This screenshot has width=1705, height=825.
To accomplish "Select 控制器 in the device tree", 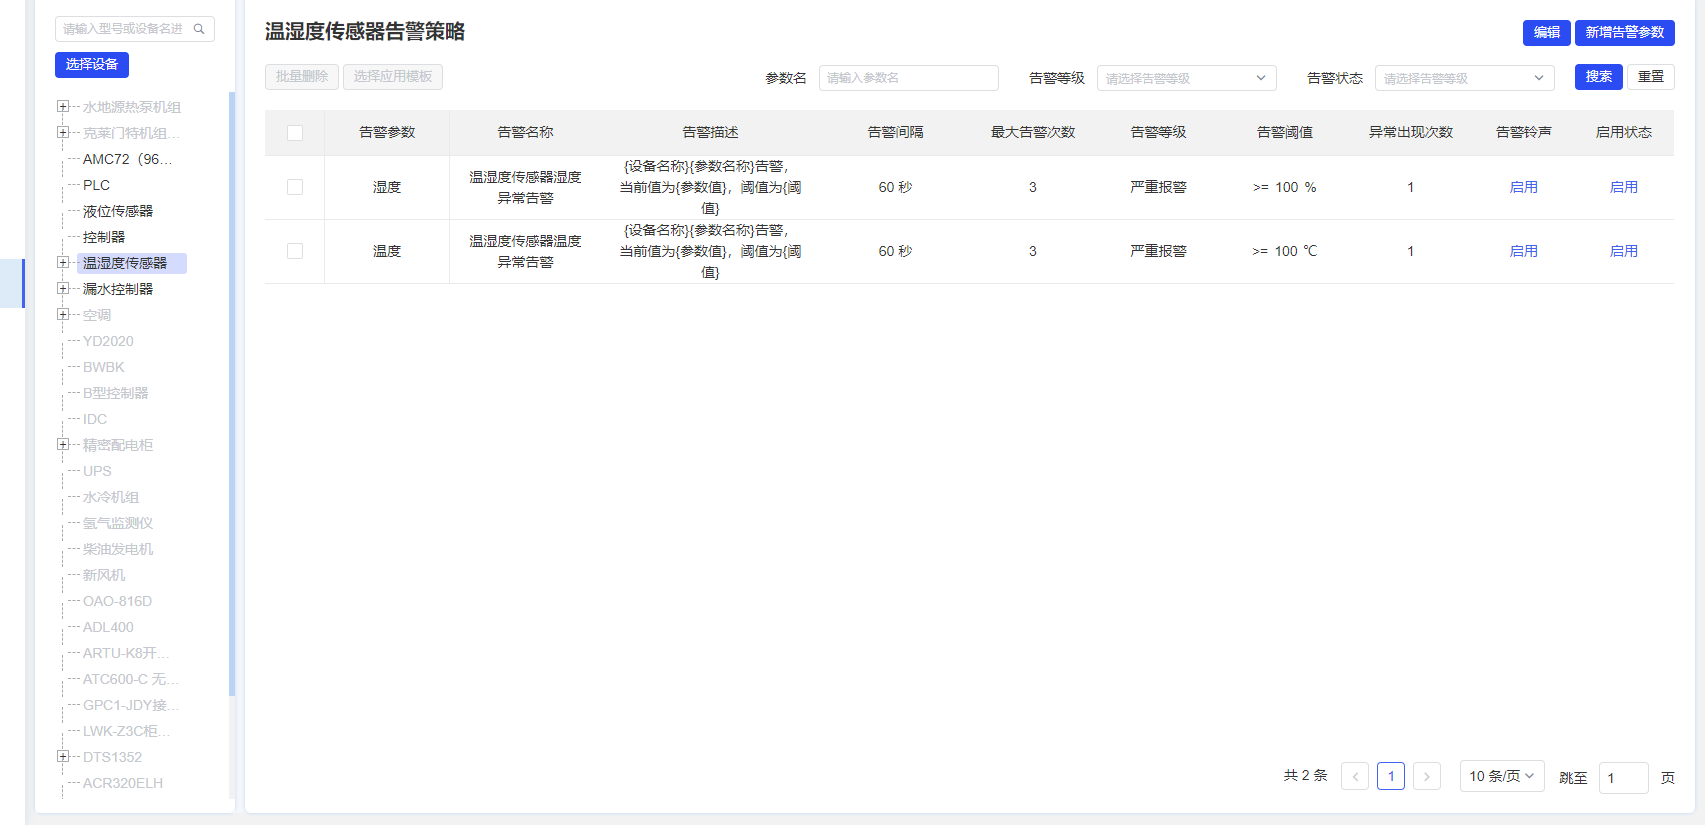I will 104,237.
